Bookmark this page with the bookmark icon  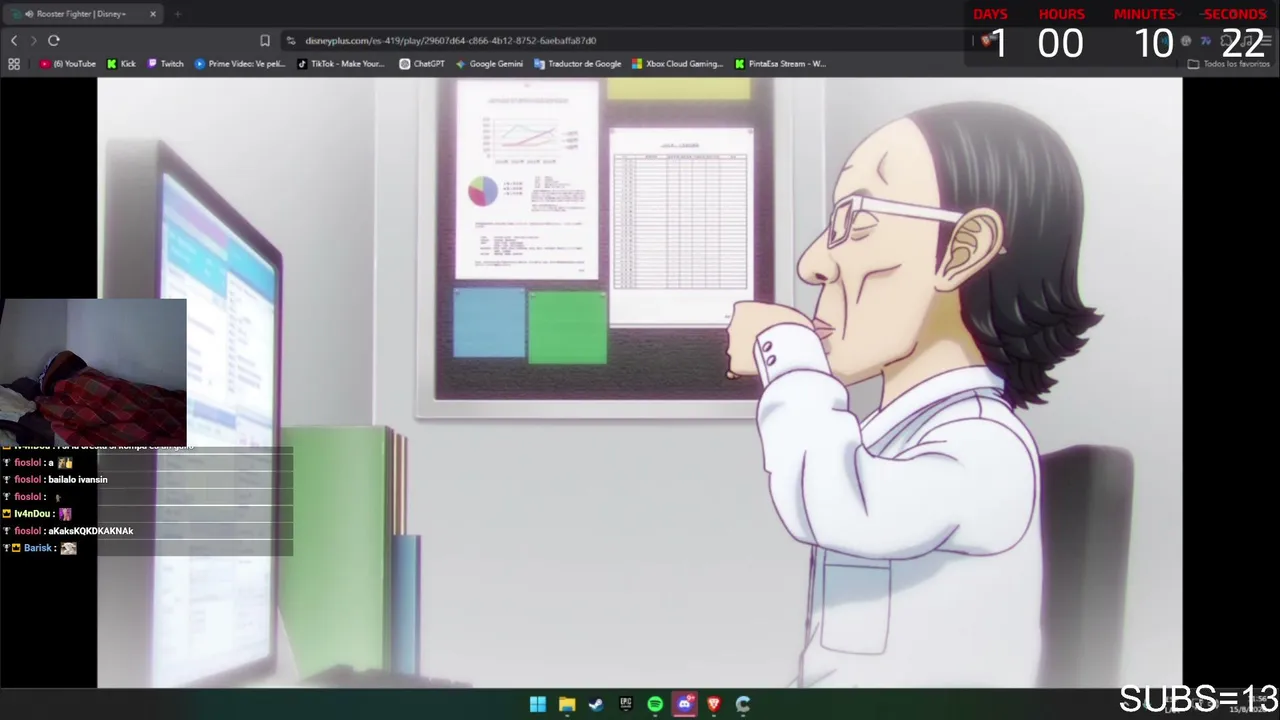click(x=265, y=40)
